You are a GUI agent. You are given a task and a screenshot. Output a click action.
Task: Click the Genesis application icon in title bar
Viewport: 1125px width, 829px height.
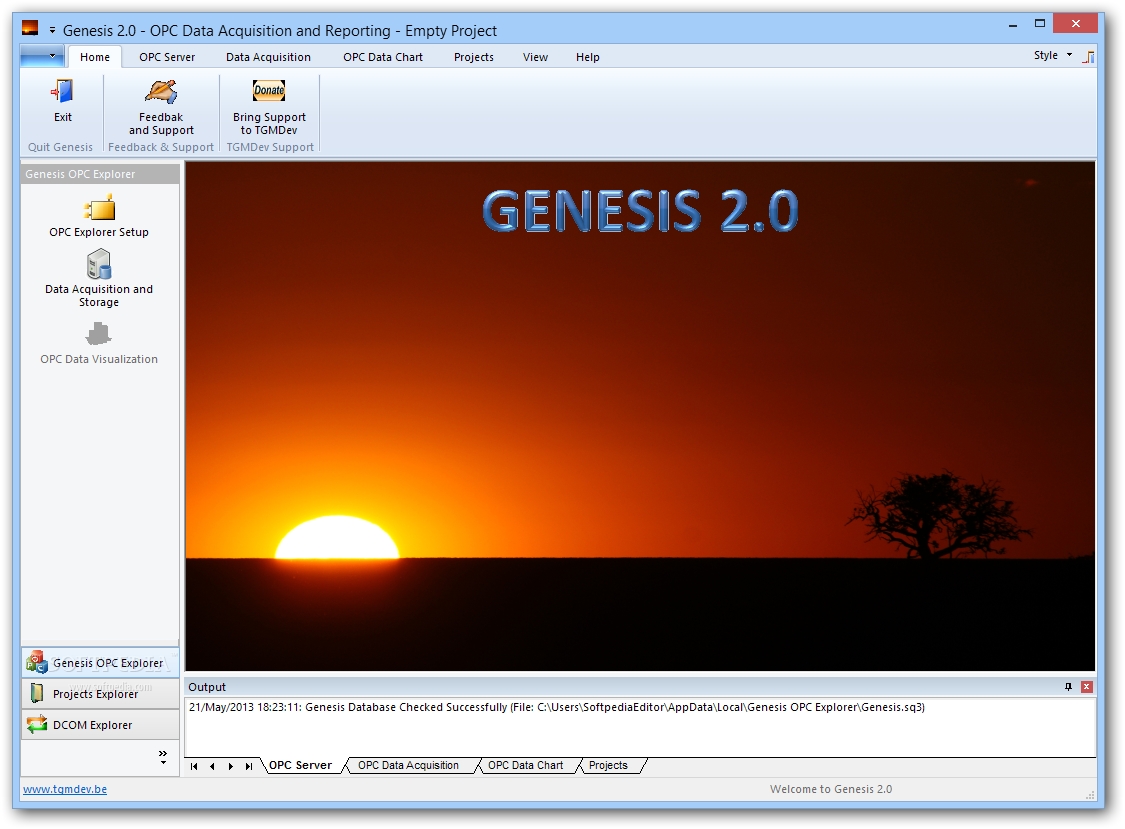click(x=30, y=29)
